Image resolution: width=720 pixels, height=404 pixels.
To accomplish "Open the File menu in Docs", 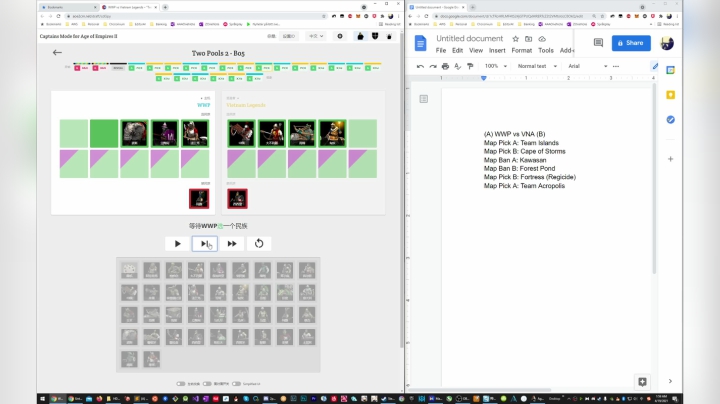I will coord(441,50).
